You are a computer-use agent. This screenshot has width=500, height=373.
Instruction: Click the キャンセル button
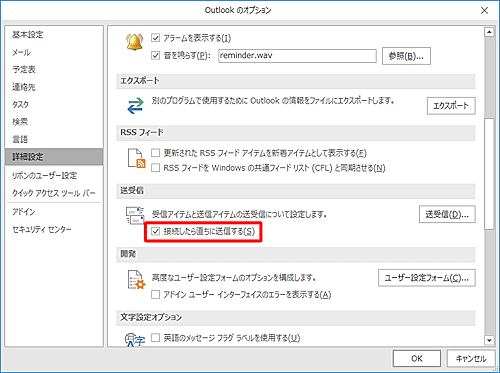pyautogui.click(x=471, y=359)
